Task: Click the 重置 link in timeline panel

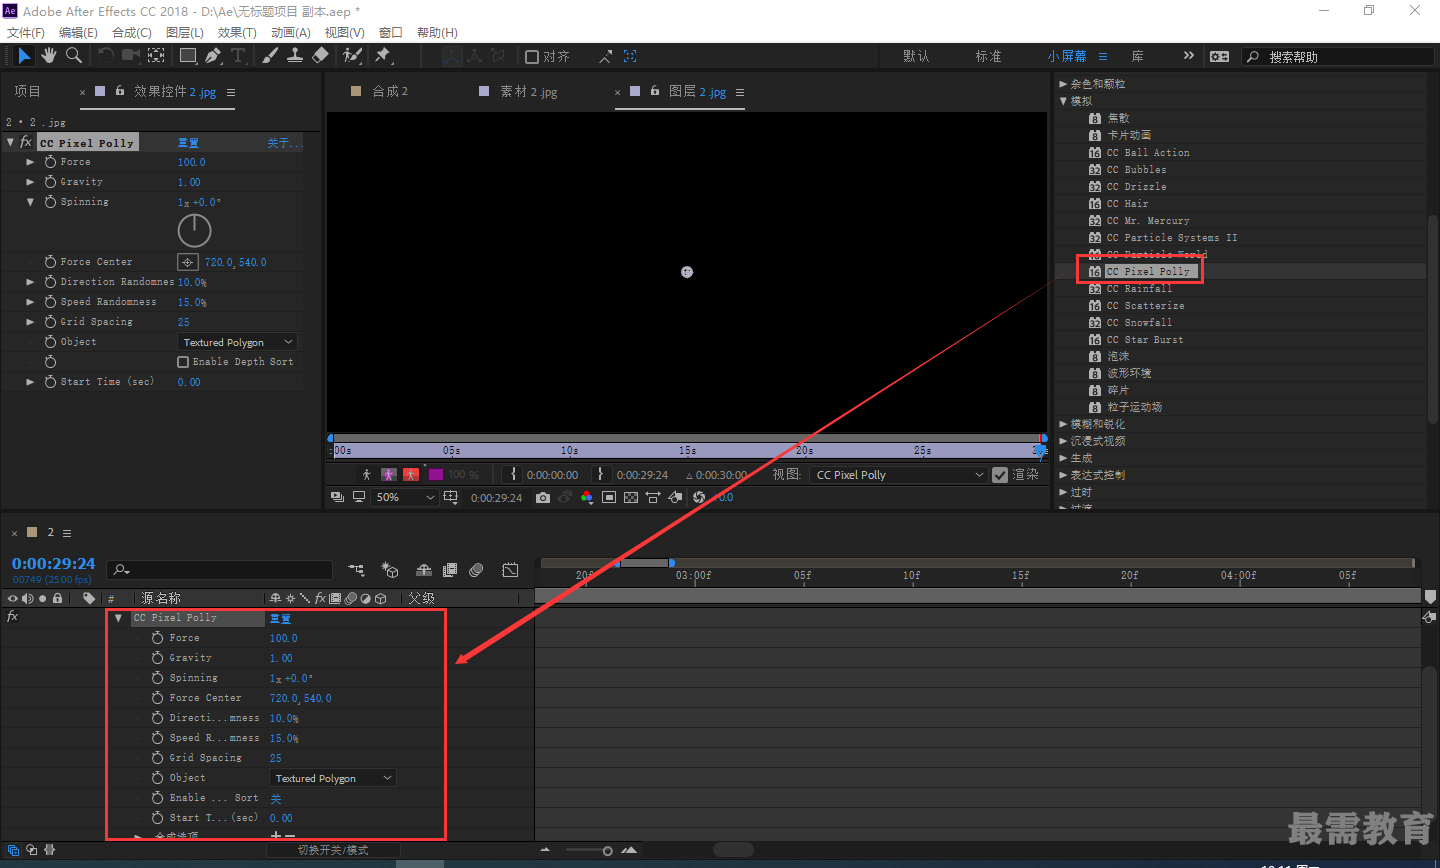Action: click(x=280, y=618)
